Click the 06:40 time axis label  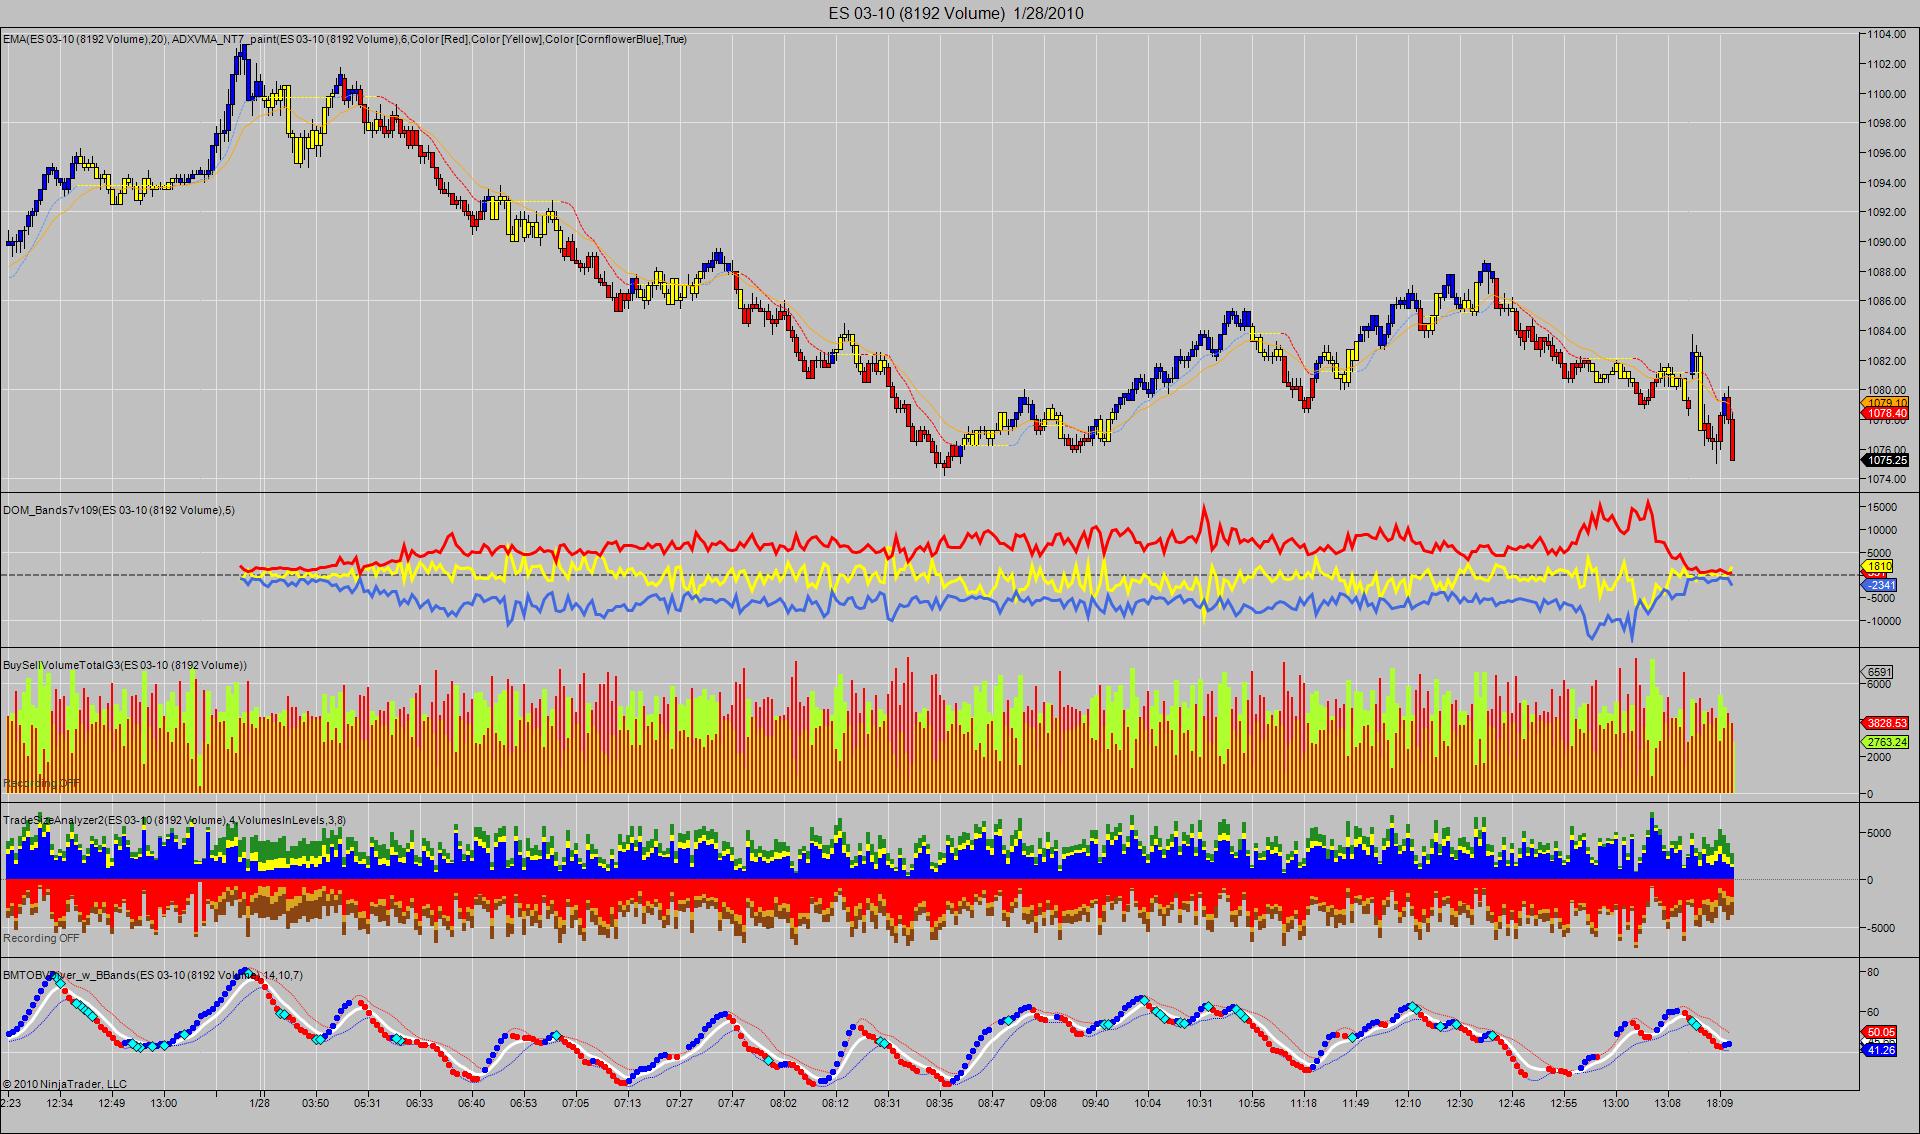(x=471, y=1104)
